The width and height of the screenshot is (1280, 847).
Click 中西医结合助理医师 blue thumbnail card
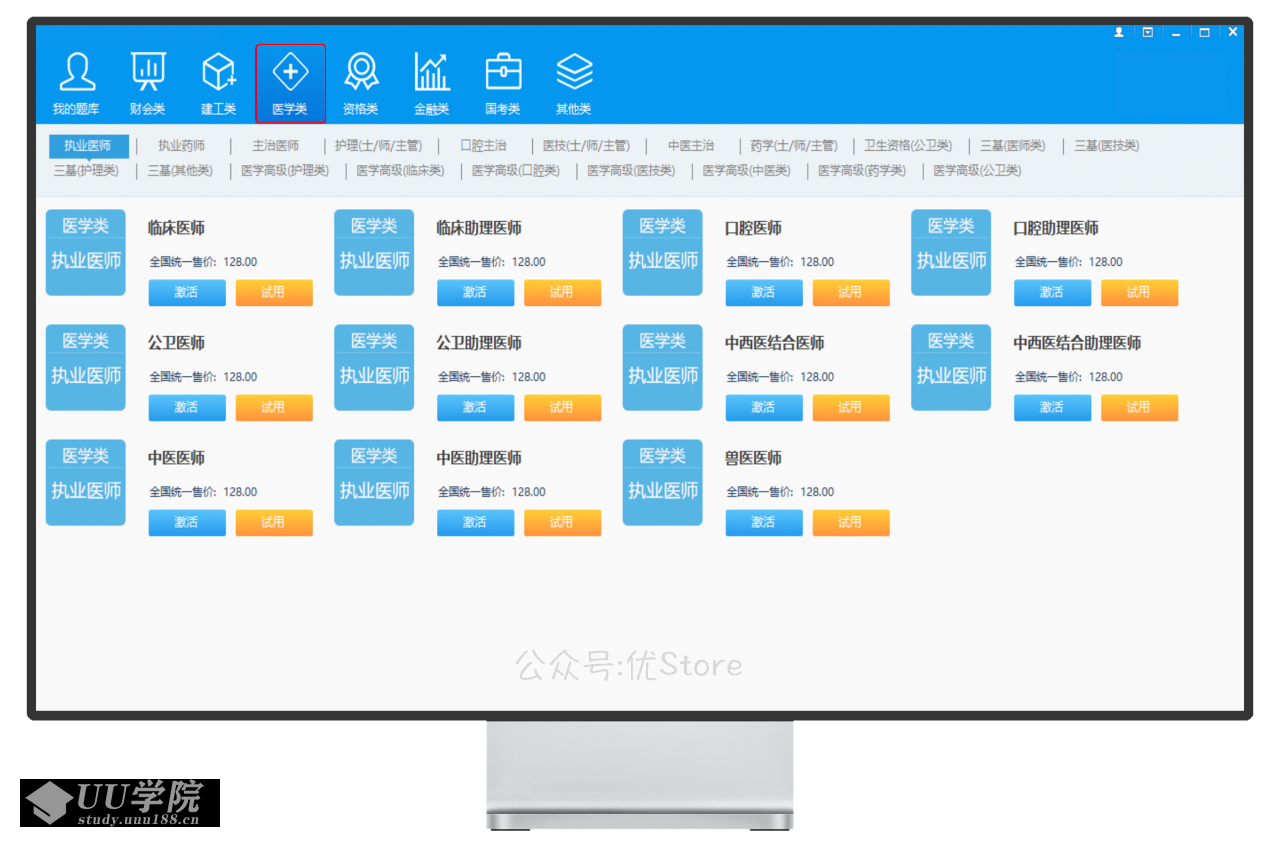tap(951, 367)
